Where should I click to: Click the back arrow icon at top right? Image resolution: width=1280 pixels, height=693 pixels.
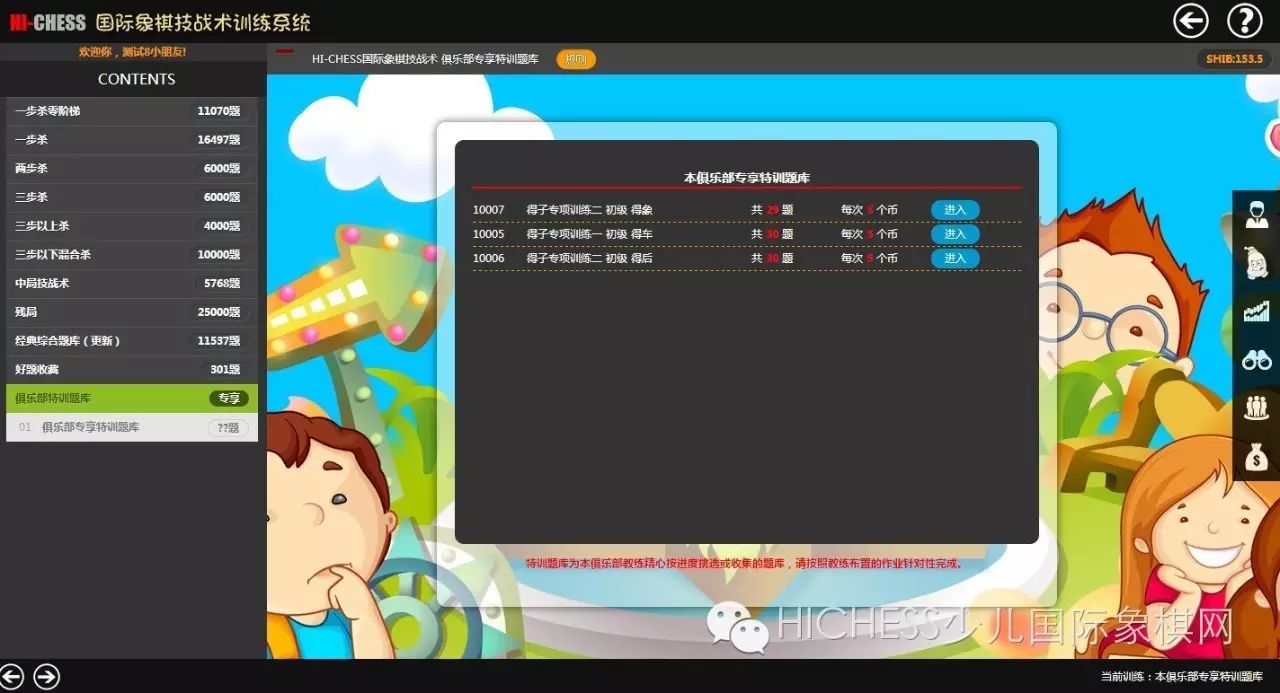(x=1191, y=21)
